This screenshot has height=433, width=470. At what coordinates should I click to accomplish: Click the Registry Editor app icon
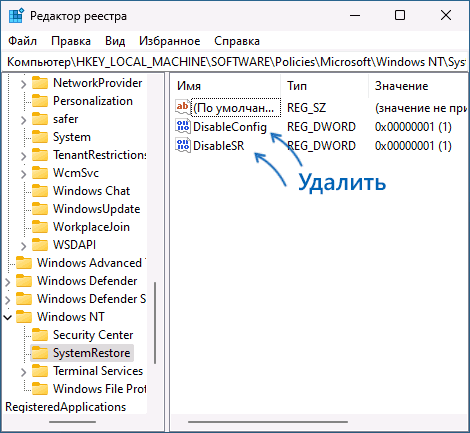[17, 16]
